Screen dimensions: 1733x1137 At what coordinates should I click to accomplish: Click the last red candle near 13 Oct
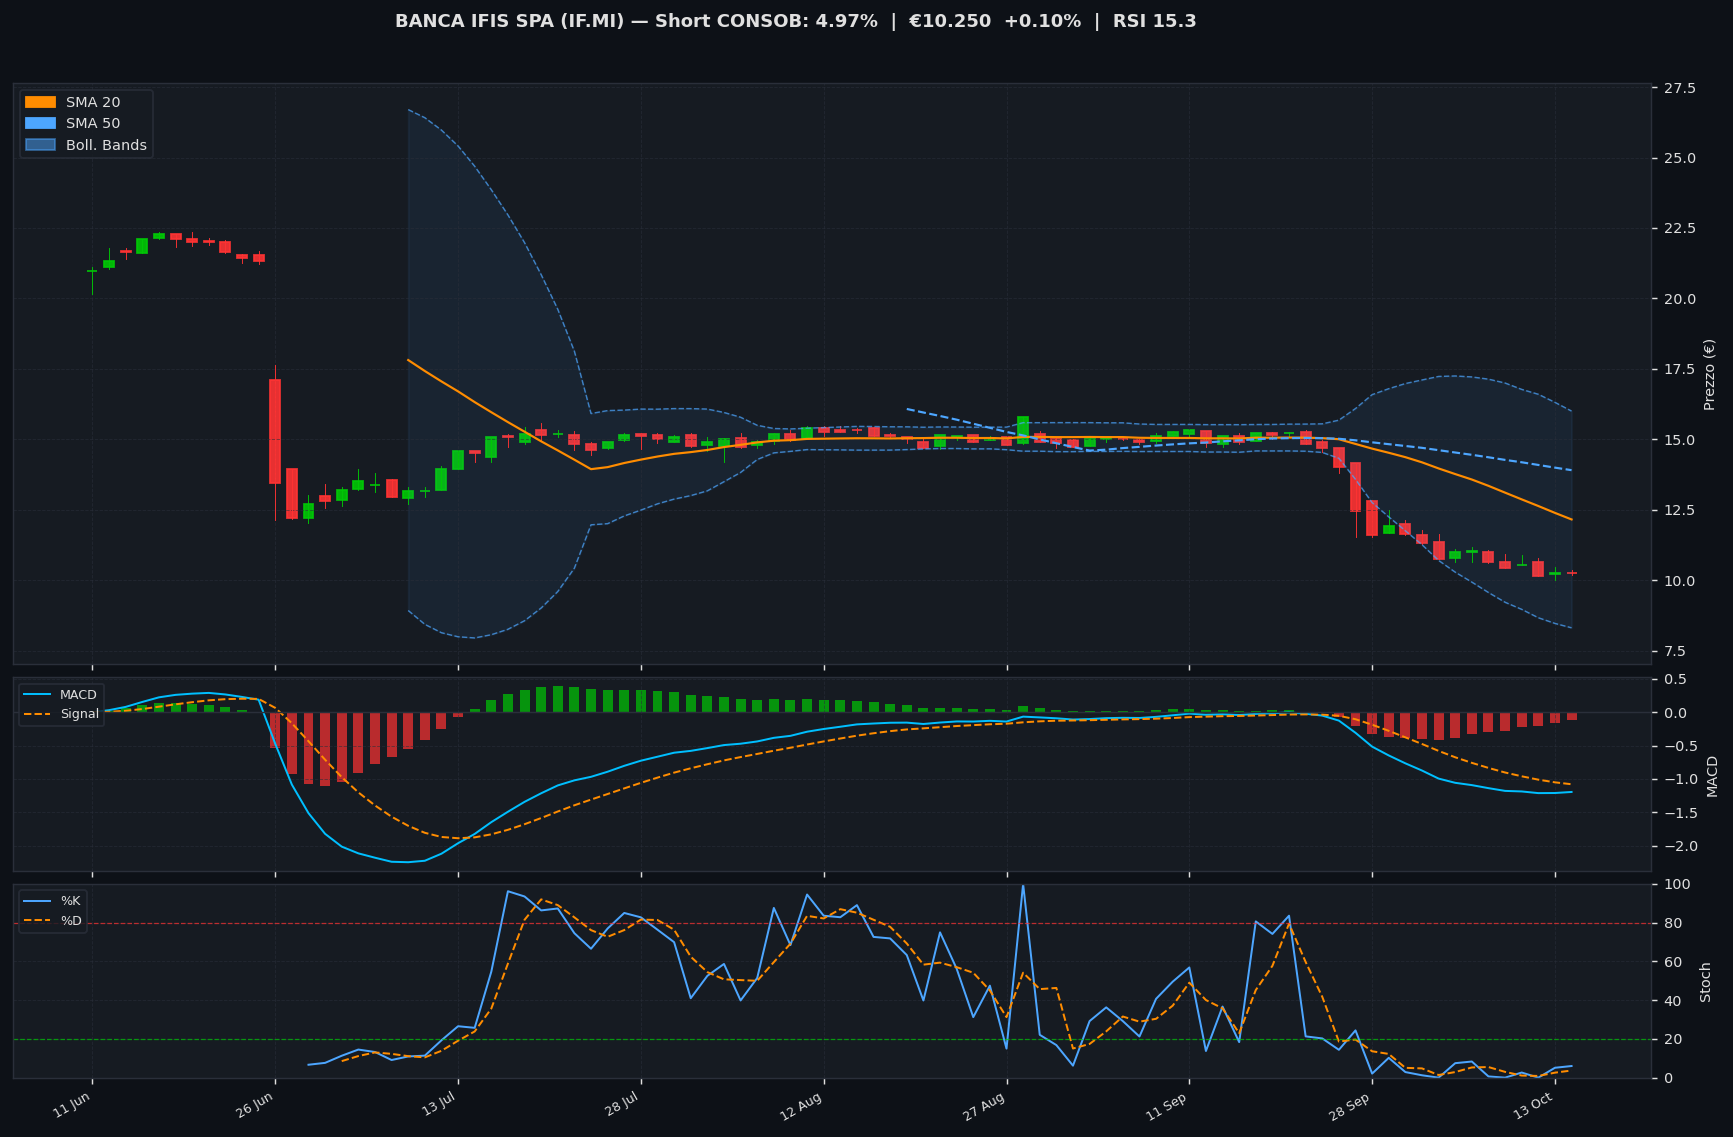[x=1572, y=573]
